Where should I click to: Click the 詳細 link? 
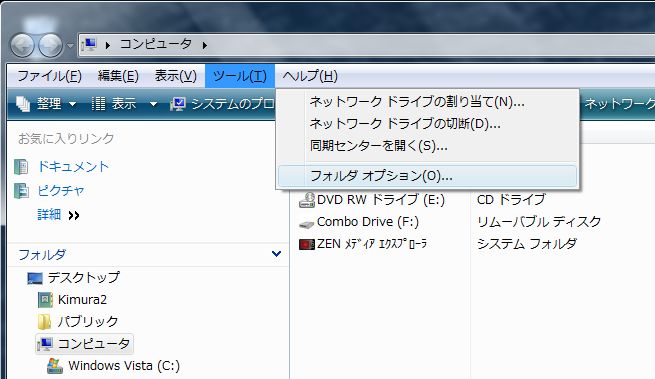pos(49,215)
